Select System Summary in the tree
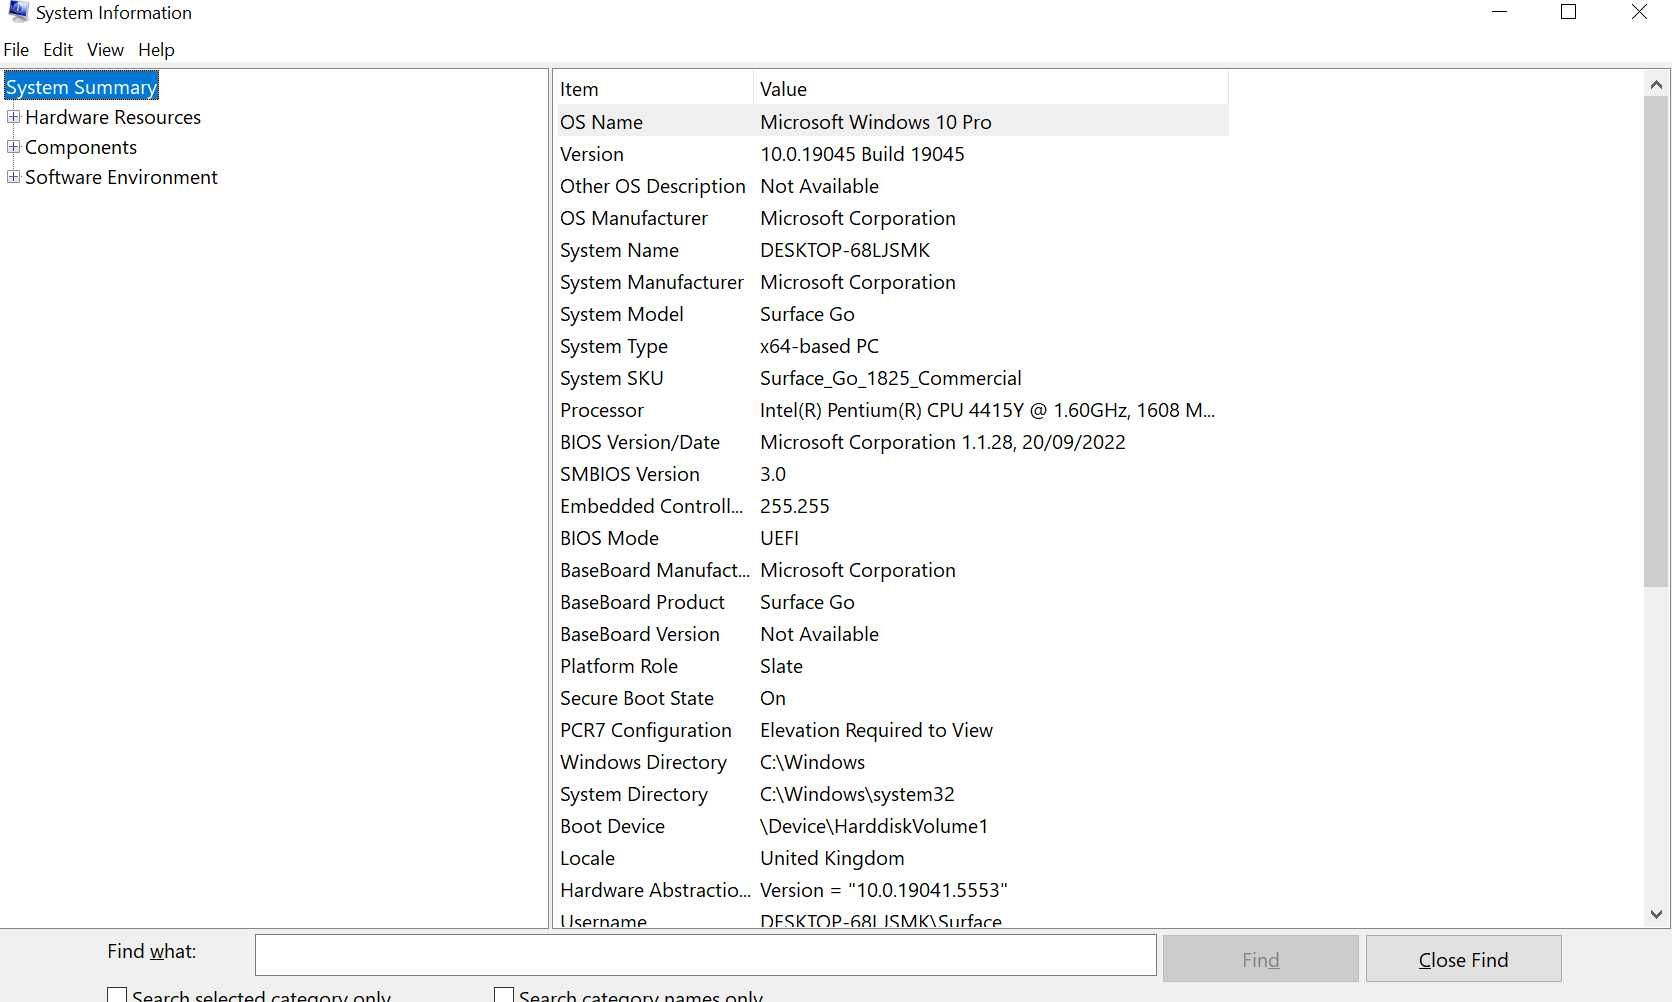This screenshot has width=1672, height=1002. [x=81, y=87]
